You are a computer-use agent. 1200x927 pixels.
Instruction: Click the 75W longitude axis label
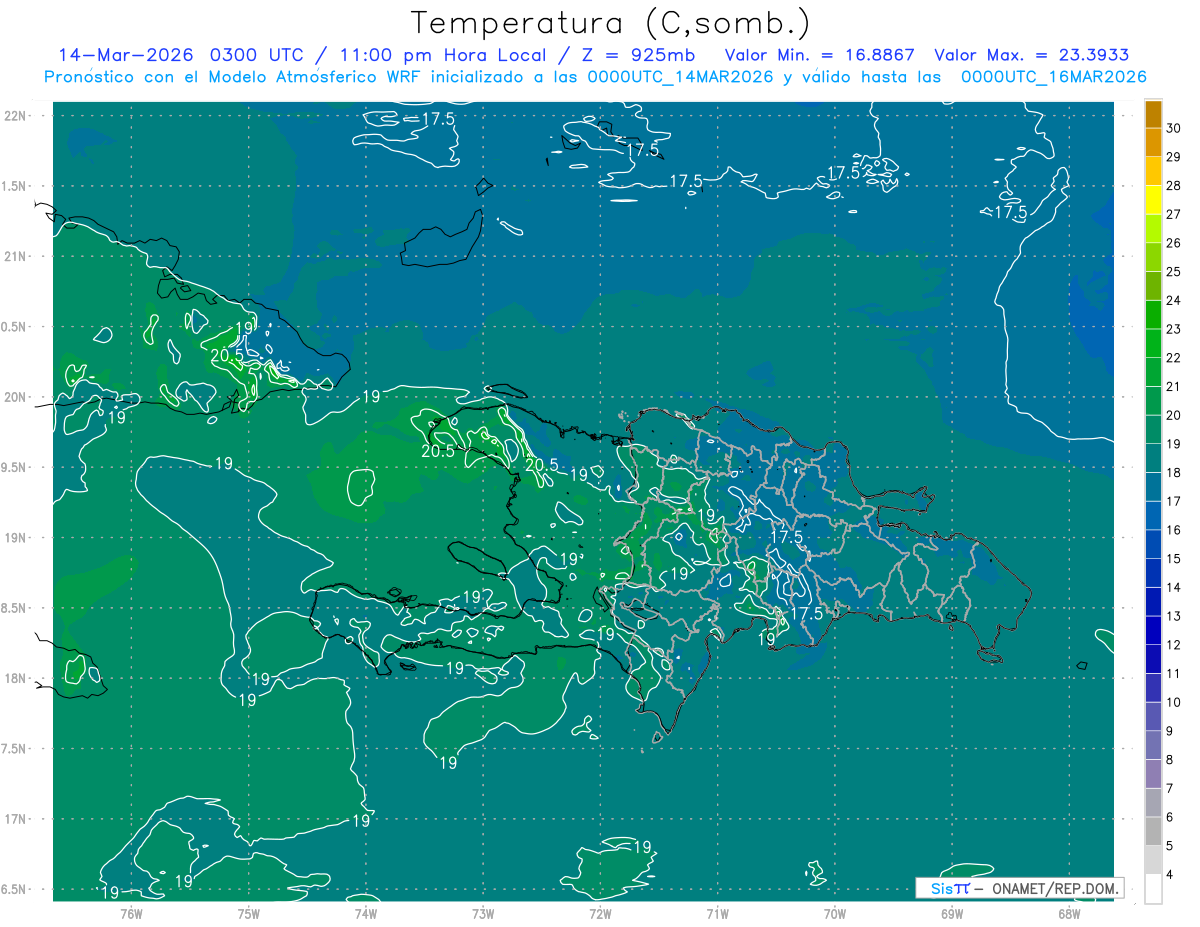click(249, 913)
